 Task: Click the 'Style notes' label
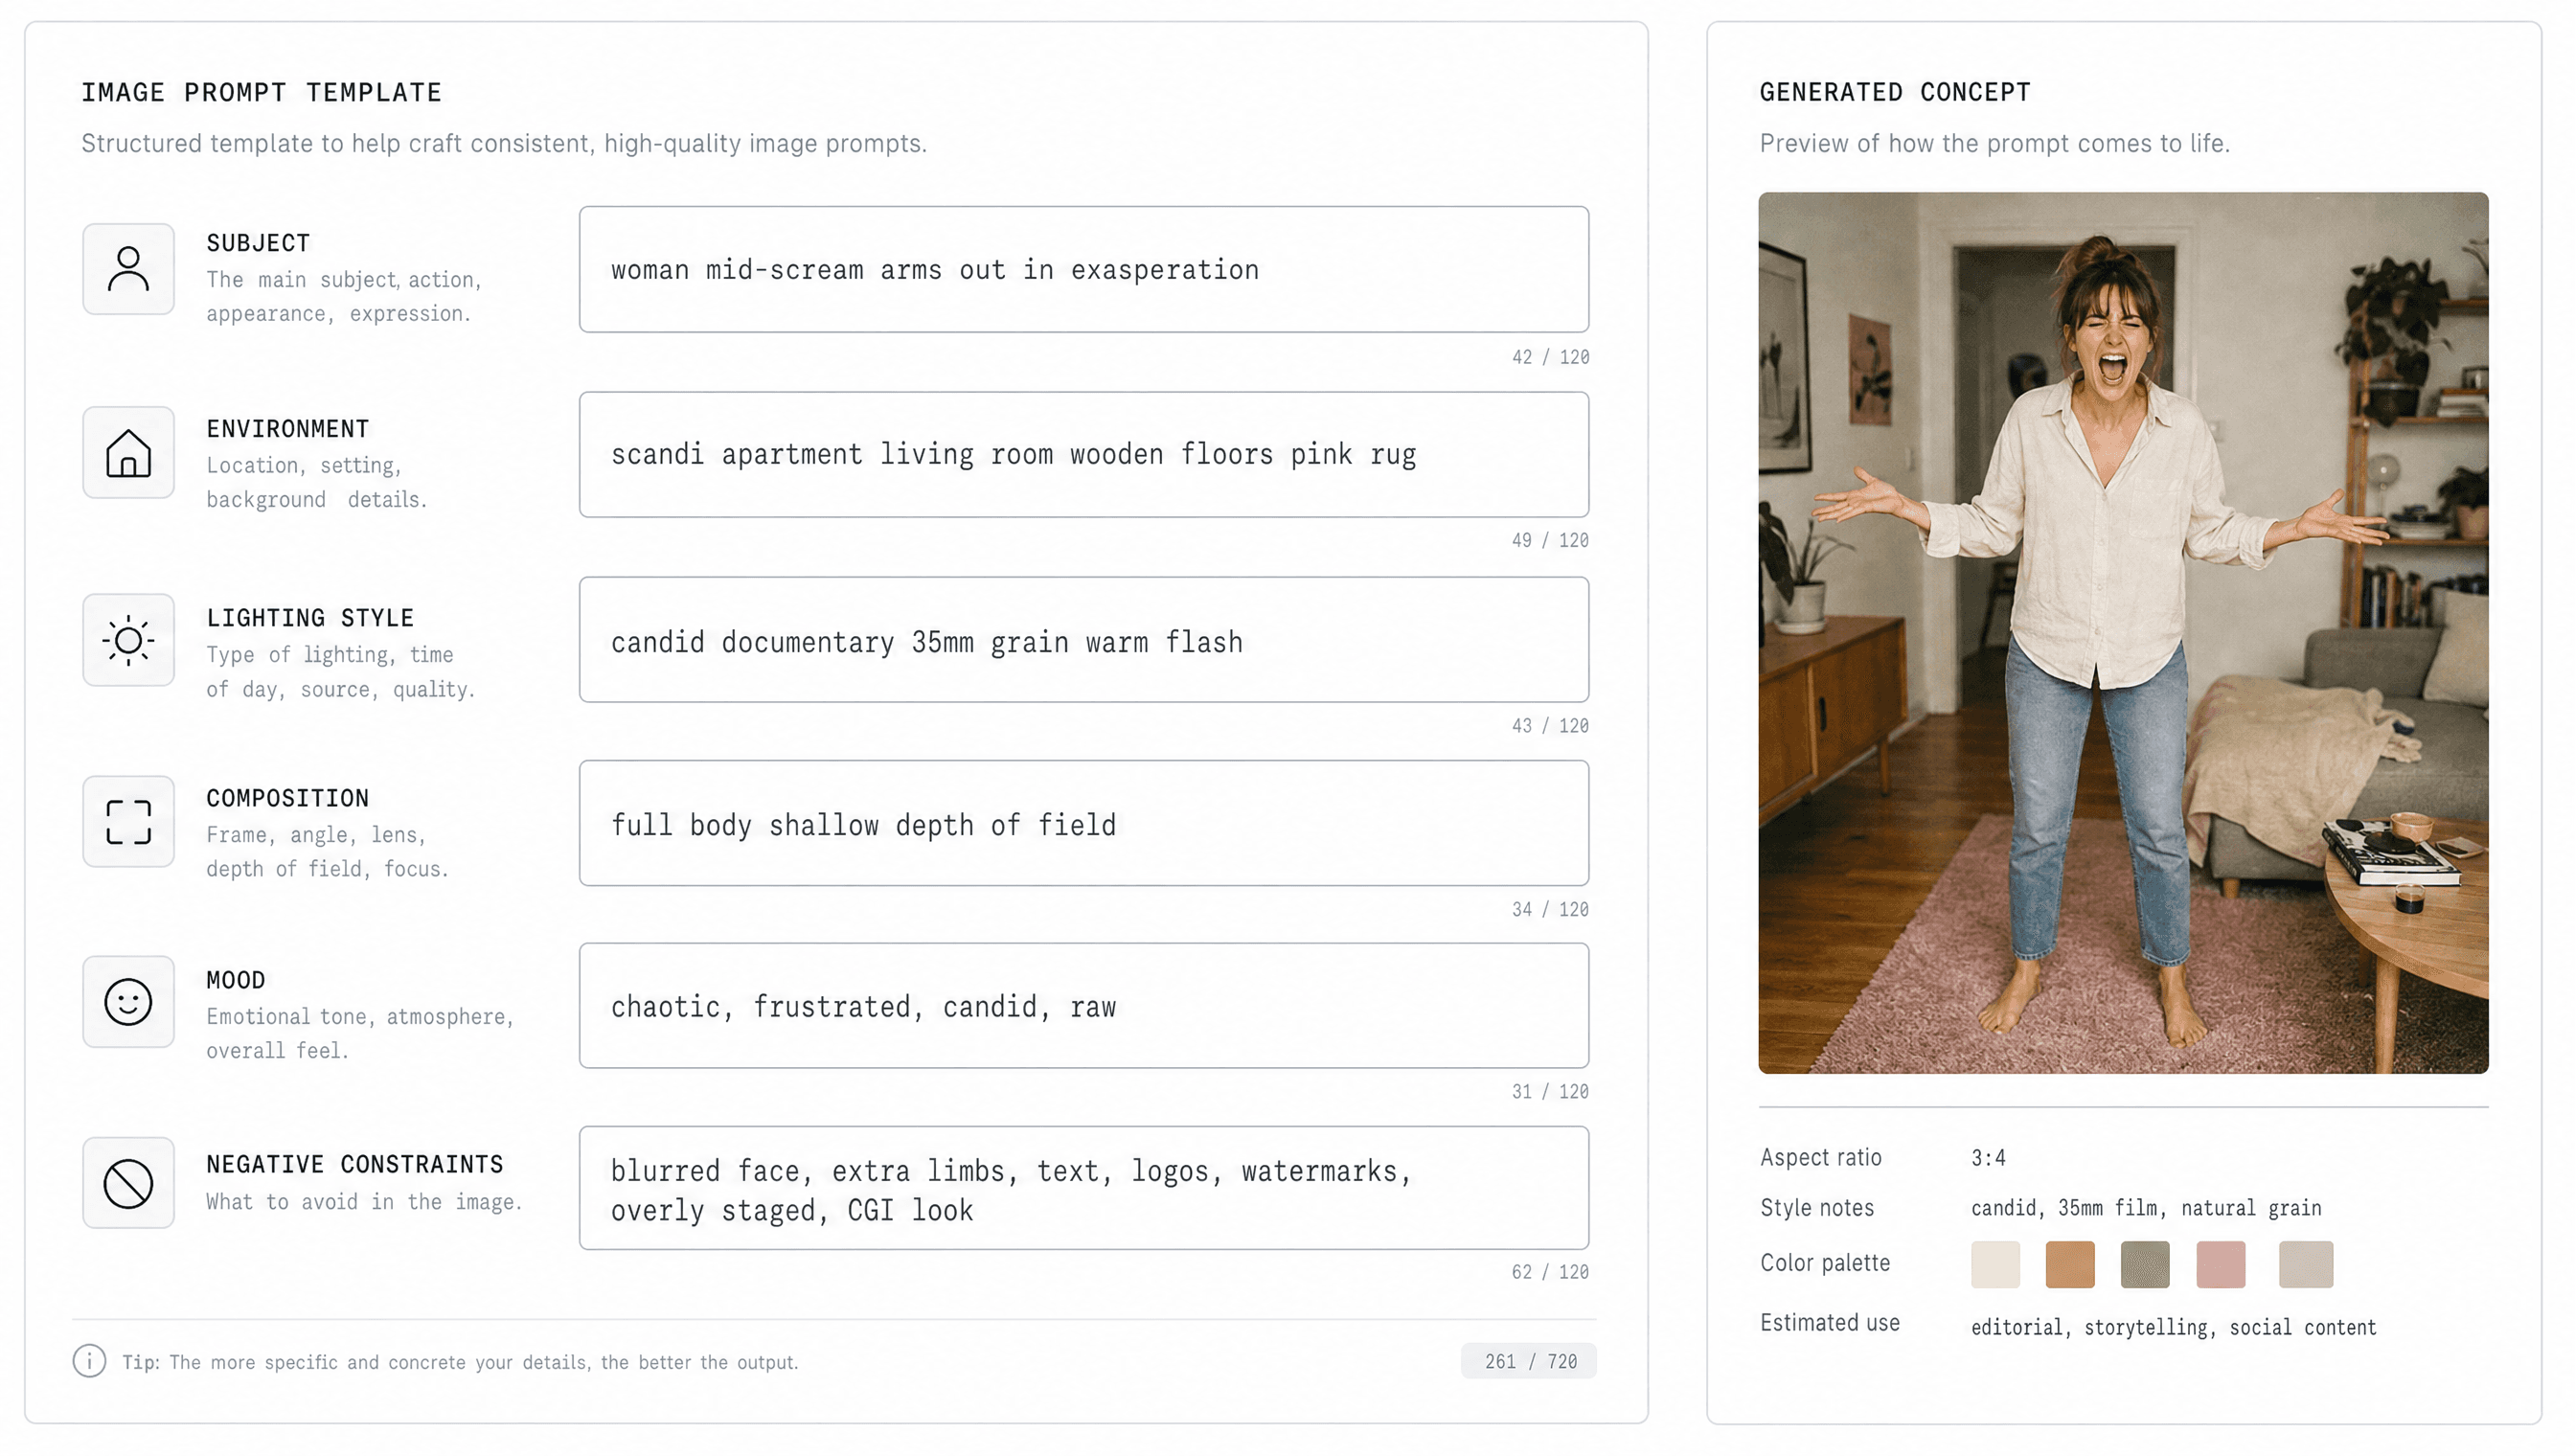[x=1817, y=1208]
